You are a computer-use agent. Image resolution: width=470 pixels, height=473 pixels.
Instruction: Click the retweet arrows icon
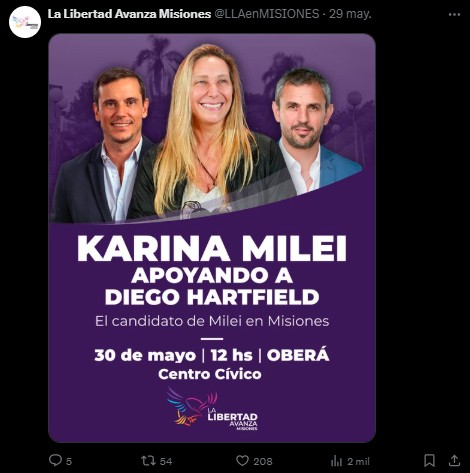[x=148, y=461]
